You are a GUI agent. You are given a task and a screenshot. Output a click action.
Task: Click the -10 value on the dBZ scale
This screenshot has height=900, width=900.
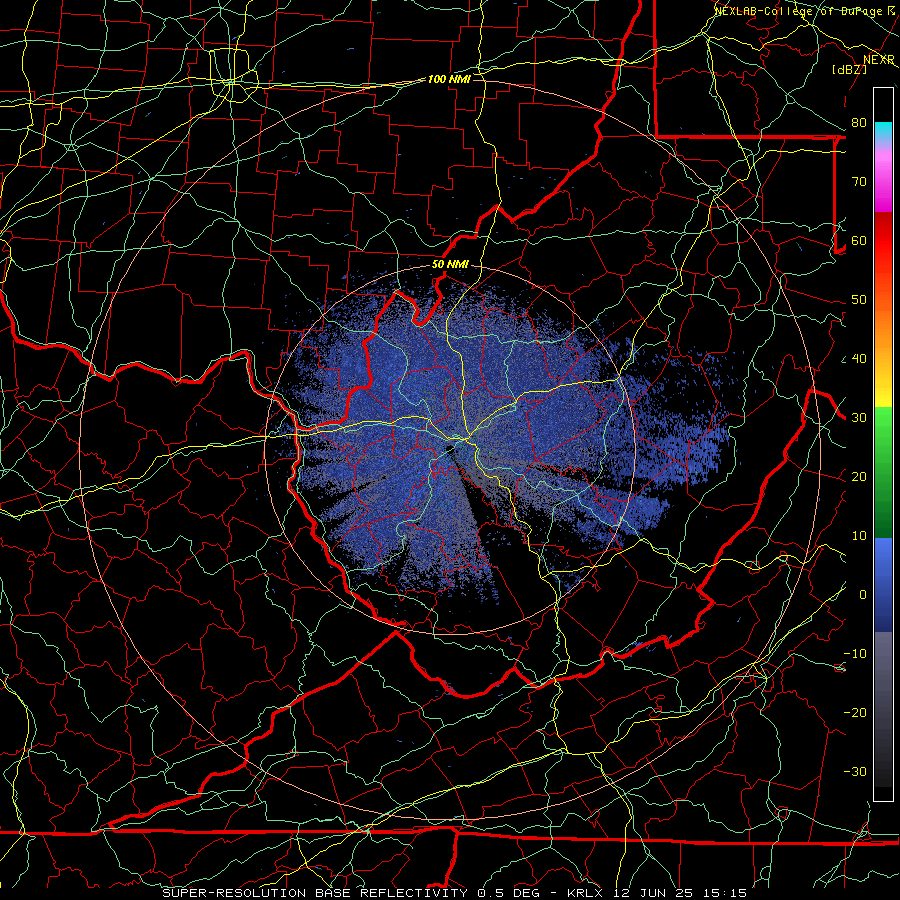click(x=855, y=654)
